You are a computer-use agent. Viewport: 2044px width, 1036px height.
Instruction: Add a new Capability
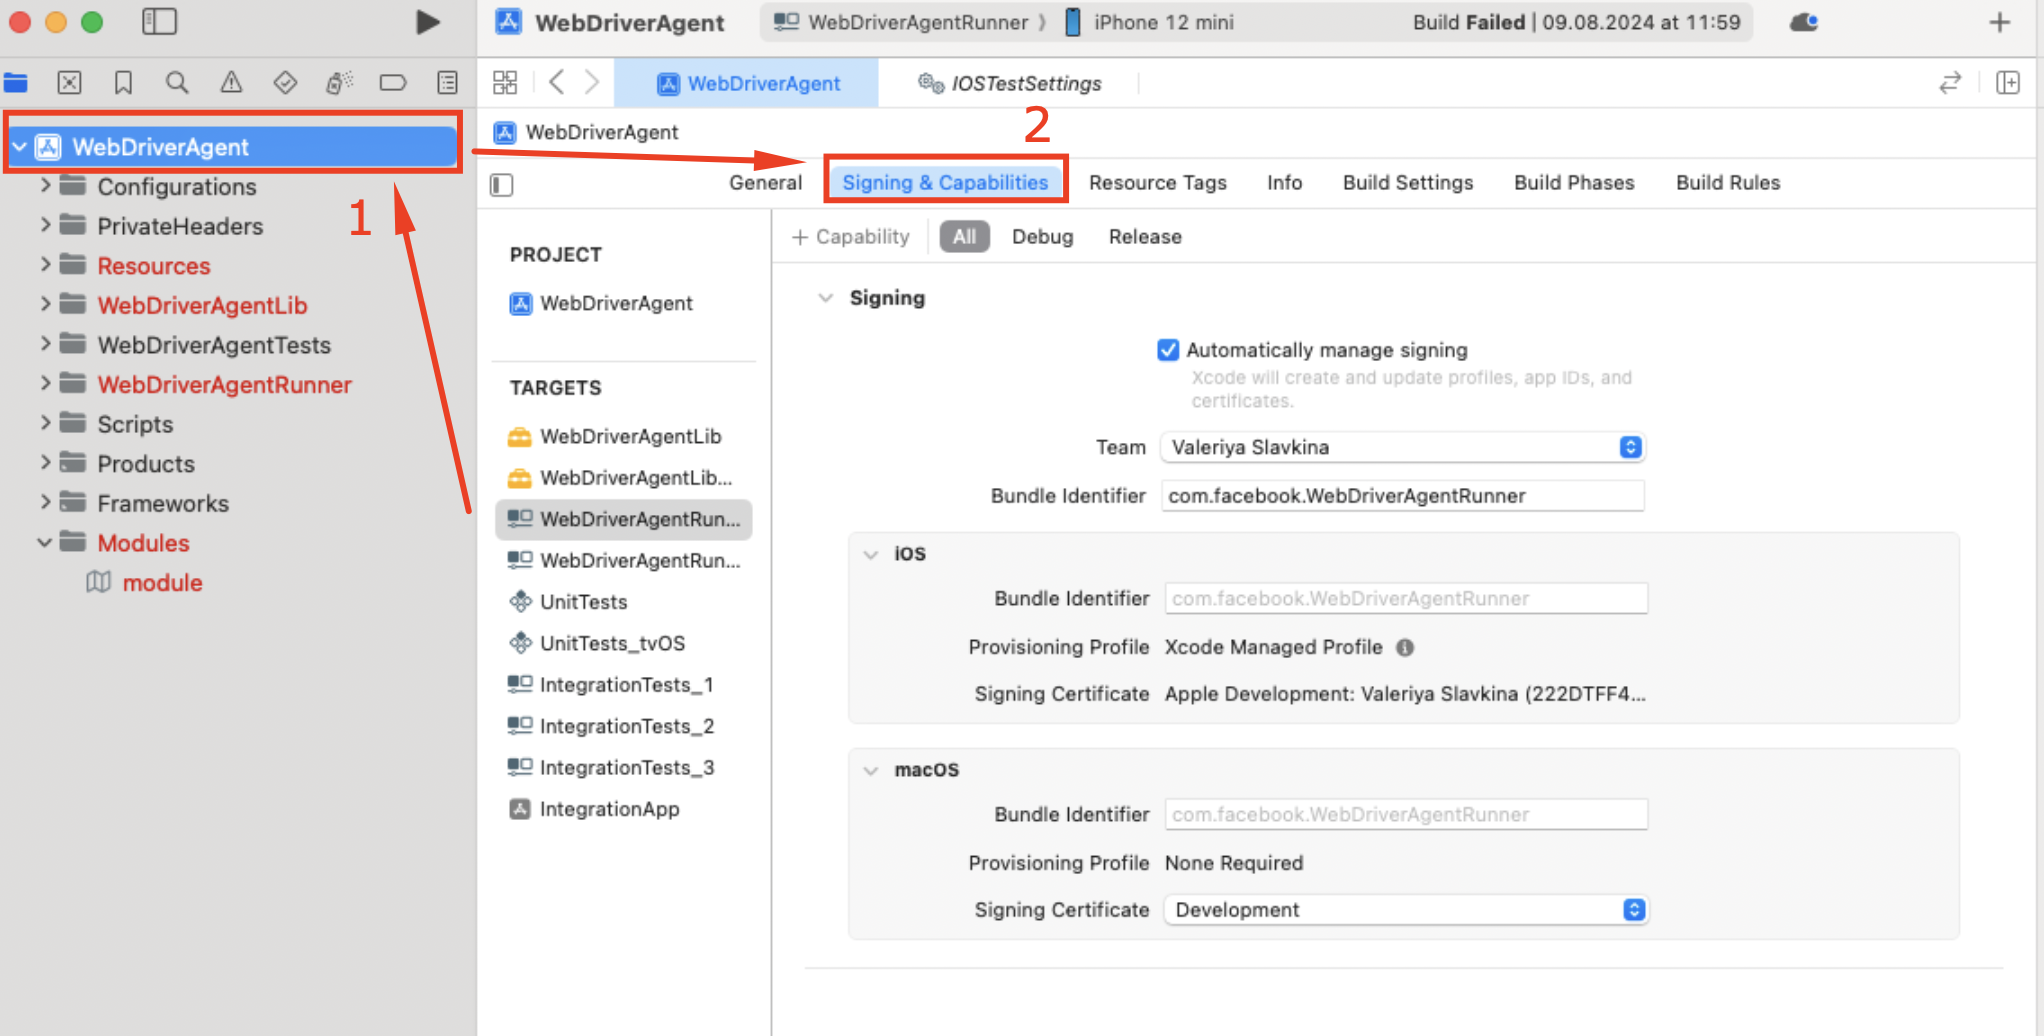coord(851,237)
